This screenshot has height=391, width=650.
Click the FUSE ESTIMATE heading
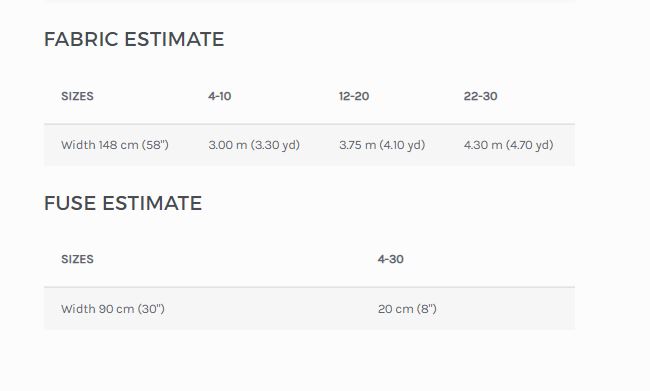click(123, 203)
